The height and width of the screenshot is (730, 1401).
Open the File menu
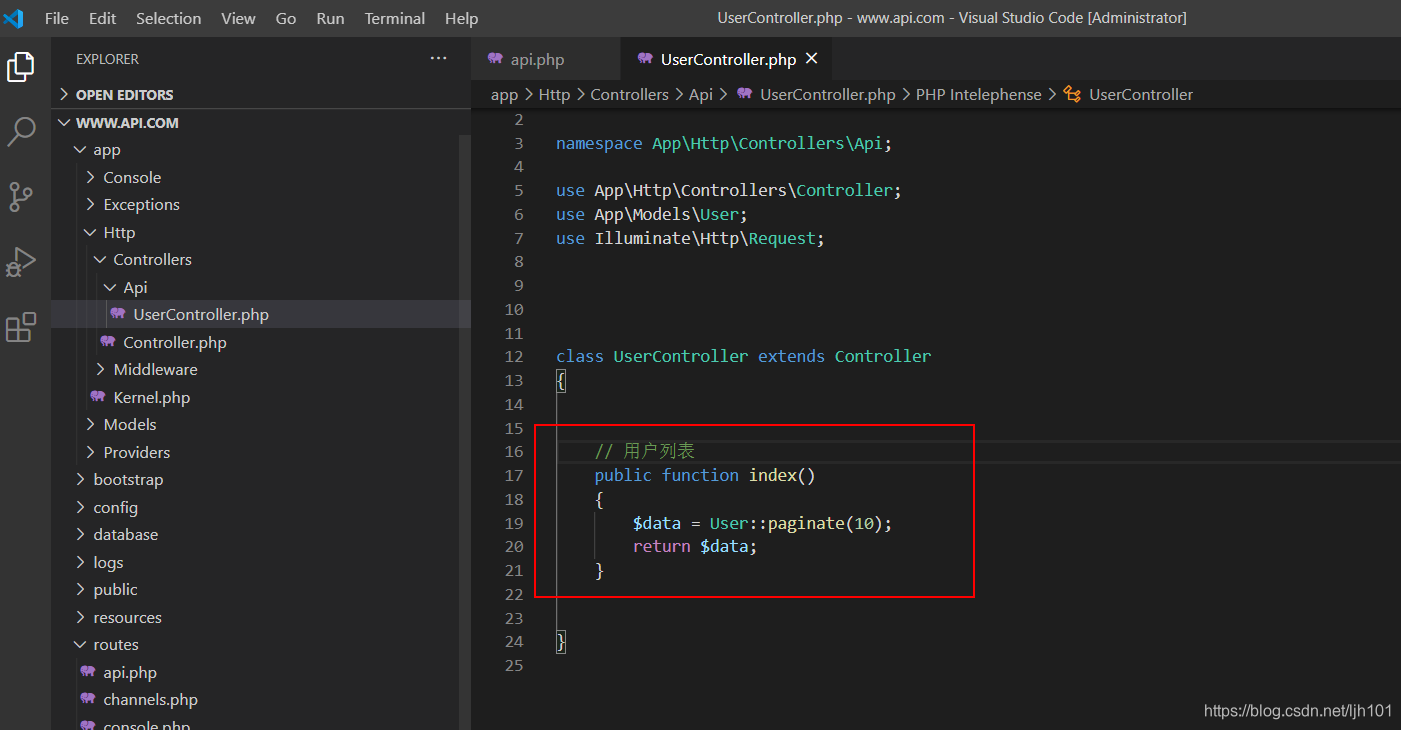[57, 18]
